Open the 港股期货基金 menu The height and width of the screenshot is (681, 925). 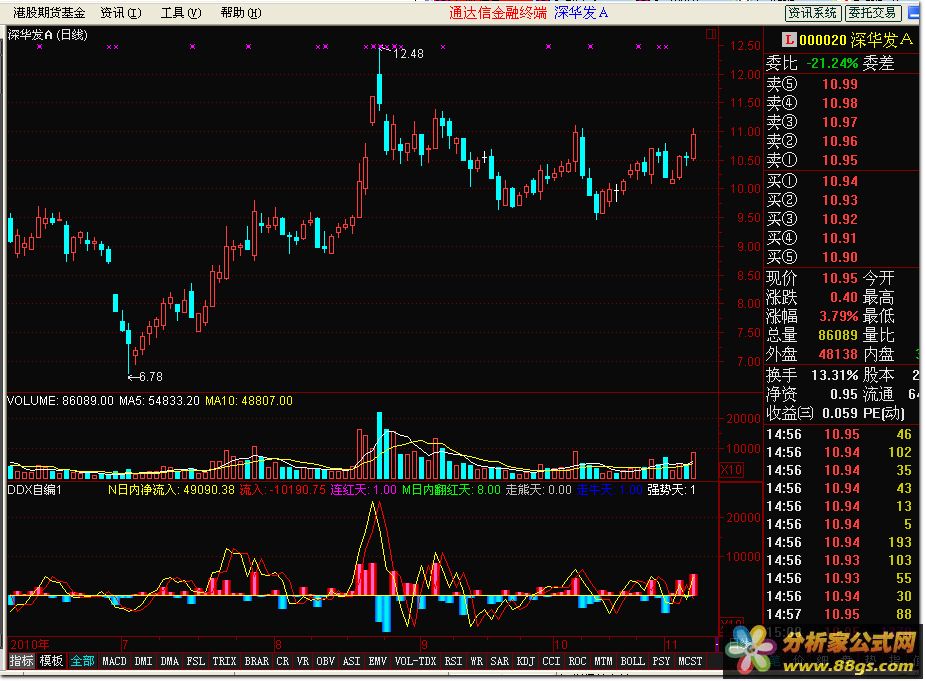coord(50,12)
